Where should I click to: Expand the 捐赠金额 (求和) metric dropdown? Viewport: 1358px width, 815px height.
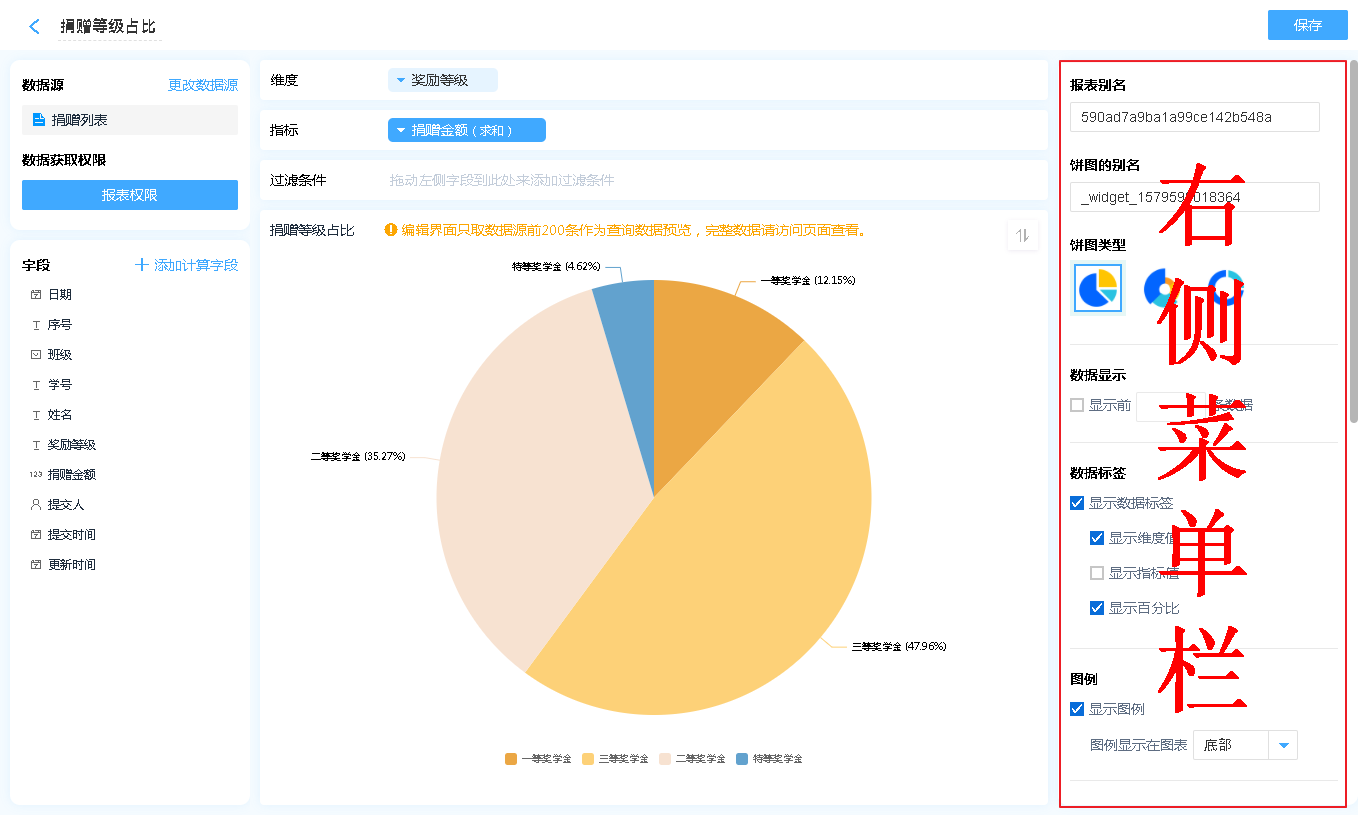[466, 130]
